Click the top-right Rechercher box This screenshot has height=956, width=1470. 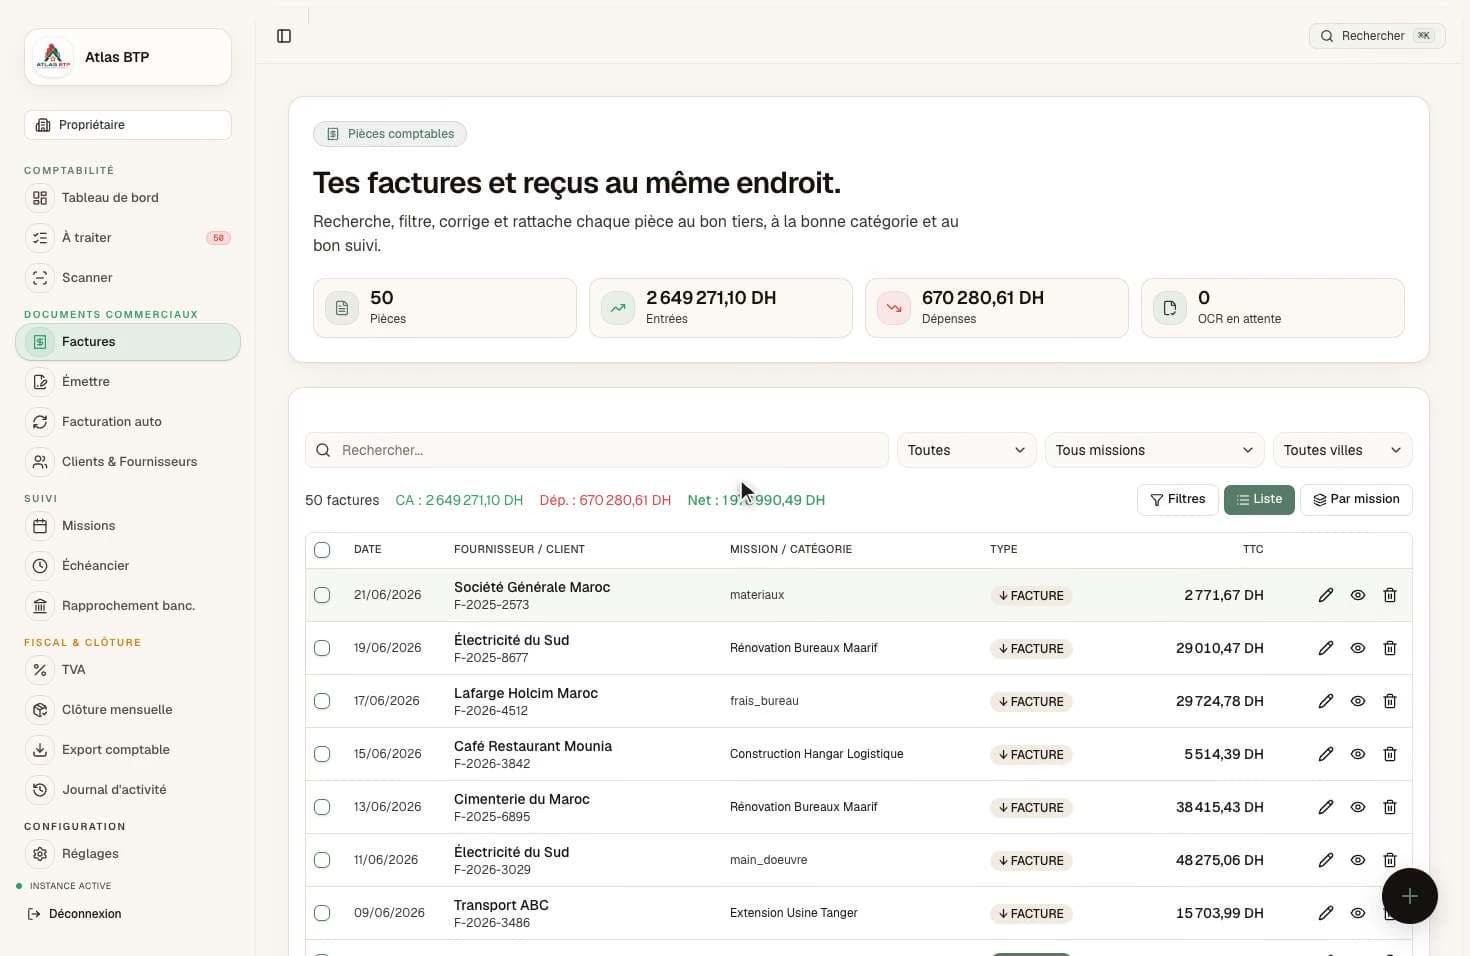(x=1377, y=36)
